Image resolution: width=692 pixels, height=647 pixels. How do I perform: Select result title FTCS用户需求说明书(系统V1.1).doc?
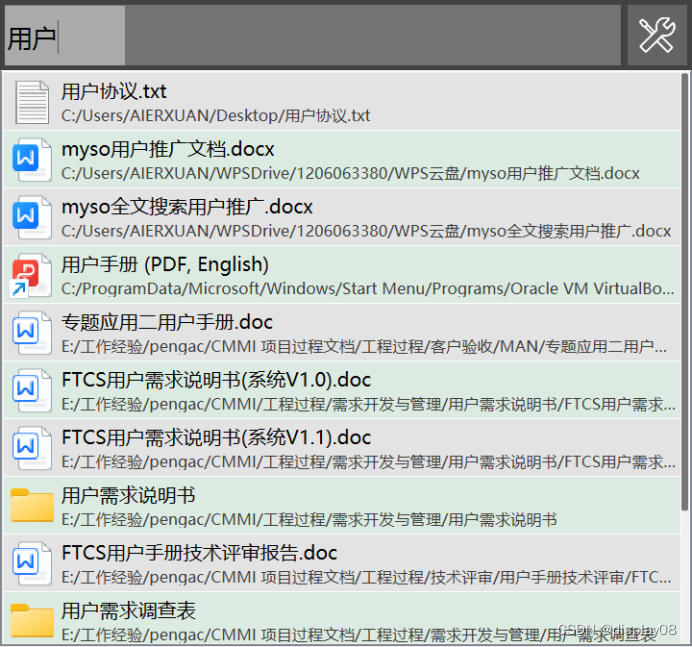216,438
